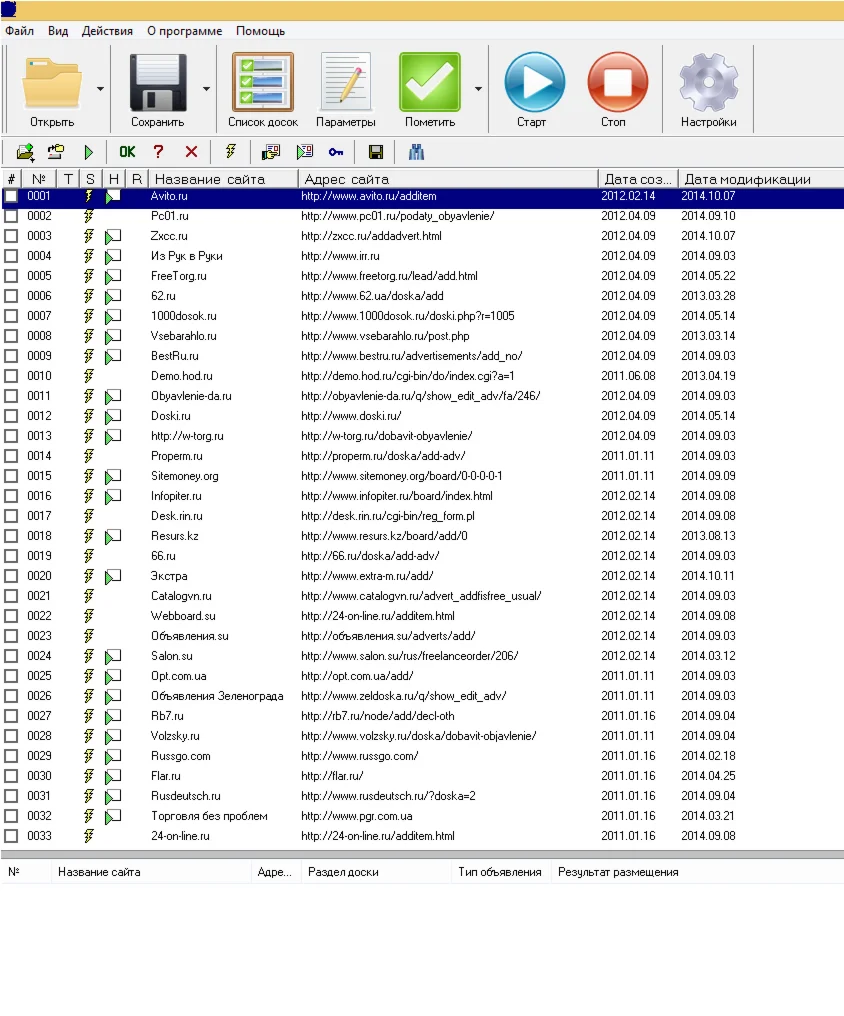
Task: Enable the checkbox for Из Рук в Руки
Action: 10,256
